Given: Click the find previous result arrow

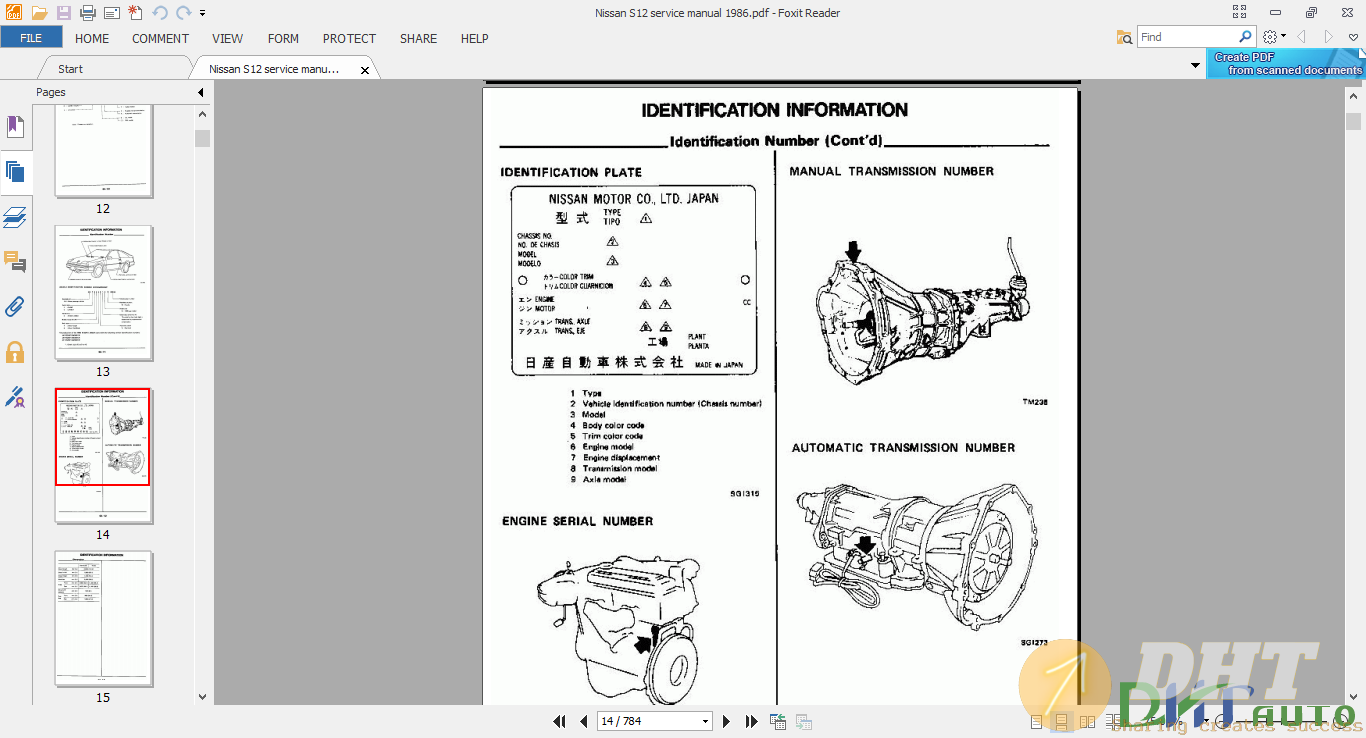Looking at the screenshot, I should tap(1302, 37).
